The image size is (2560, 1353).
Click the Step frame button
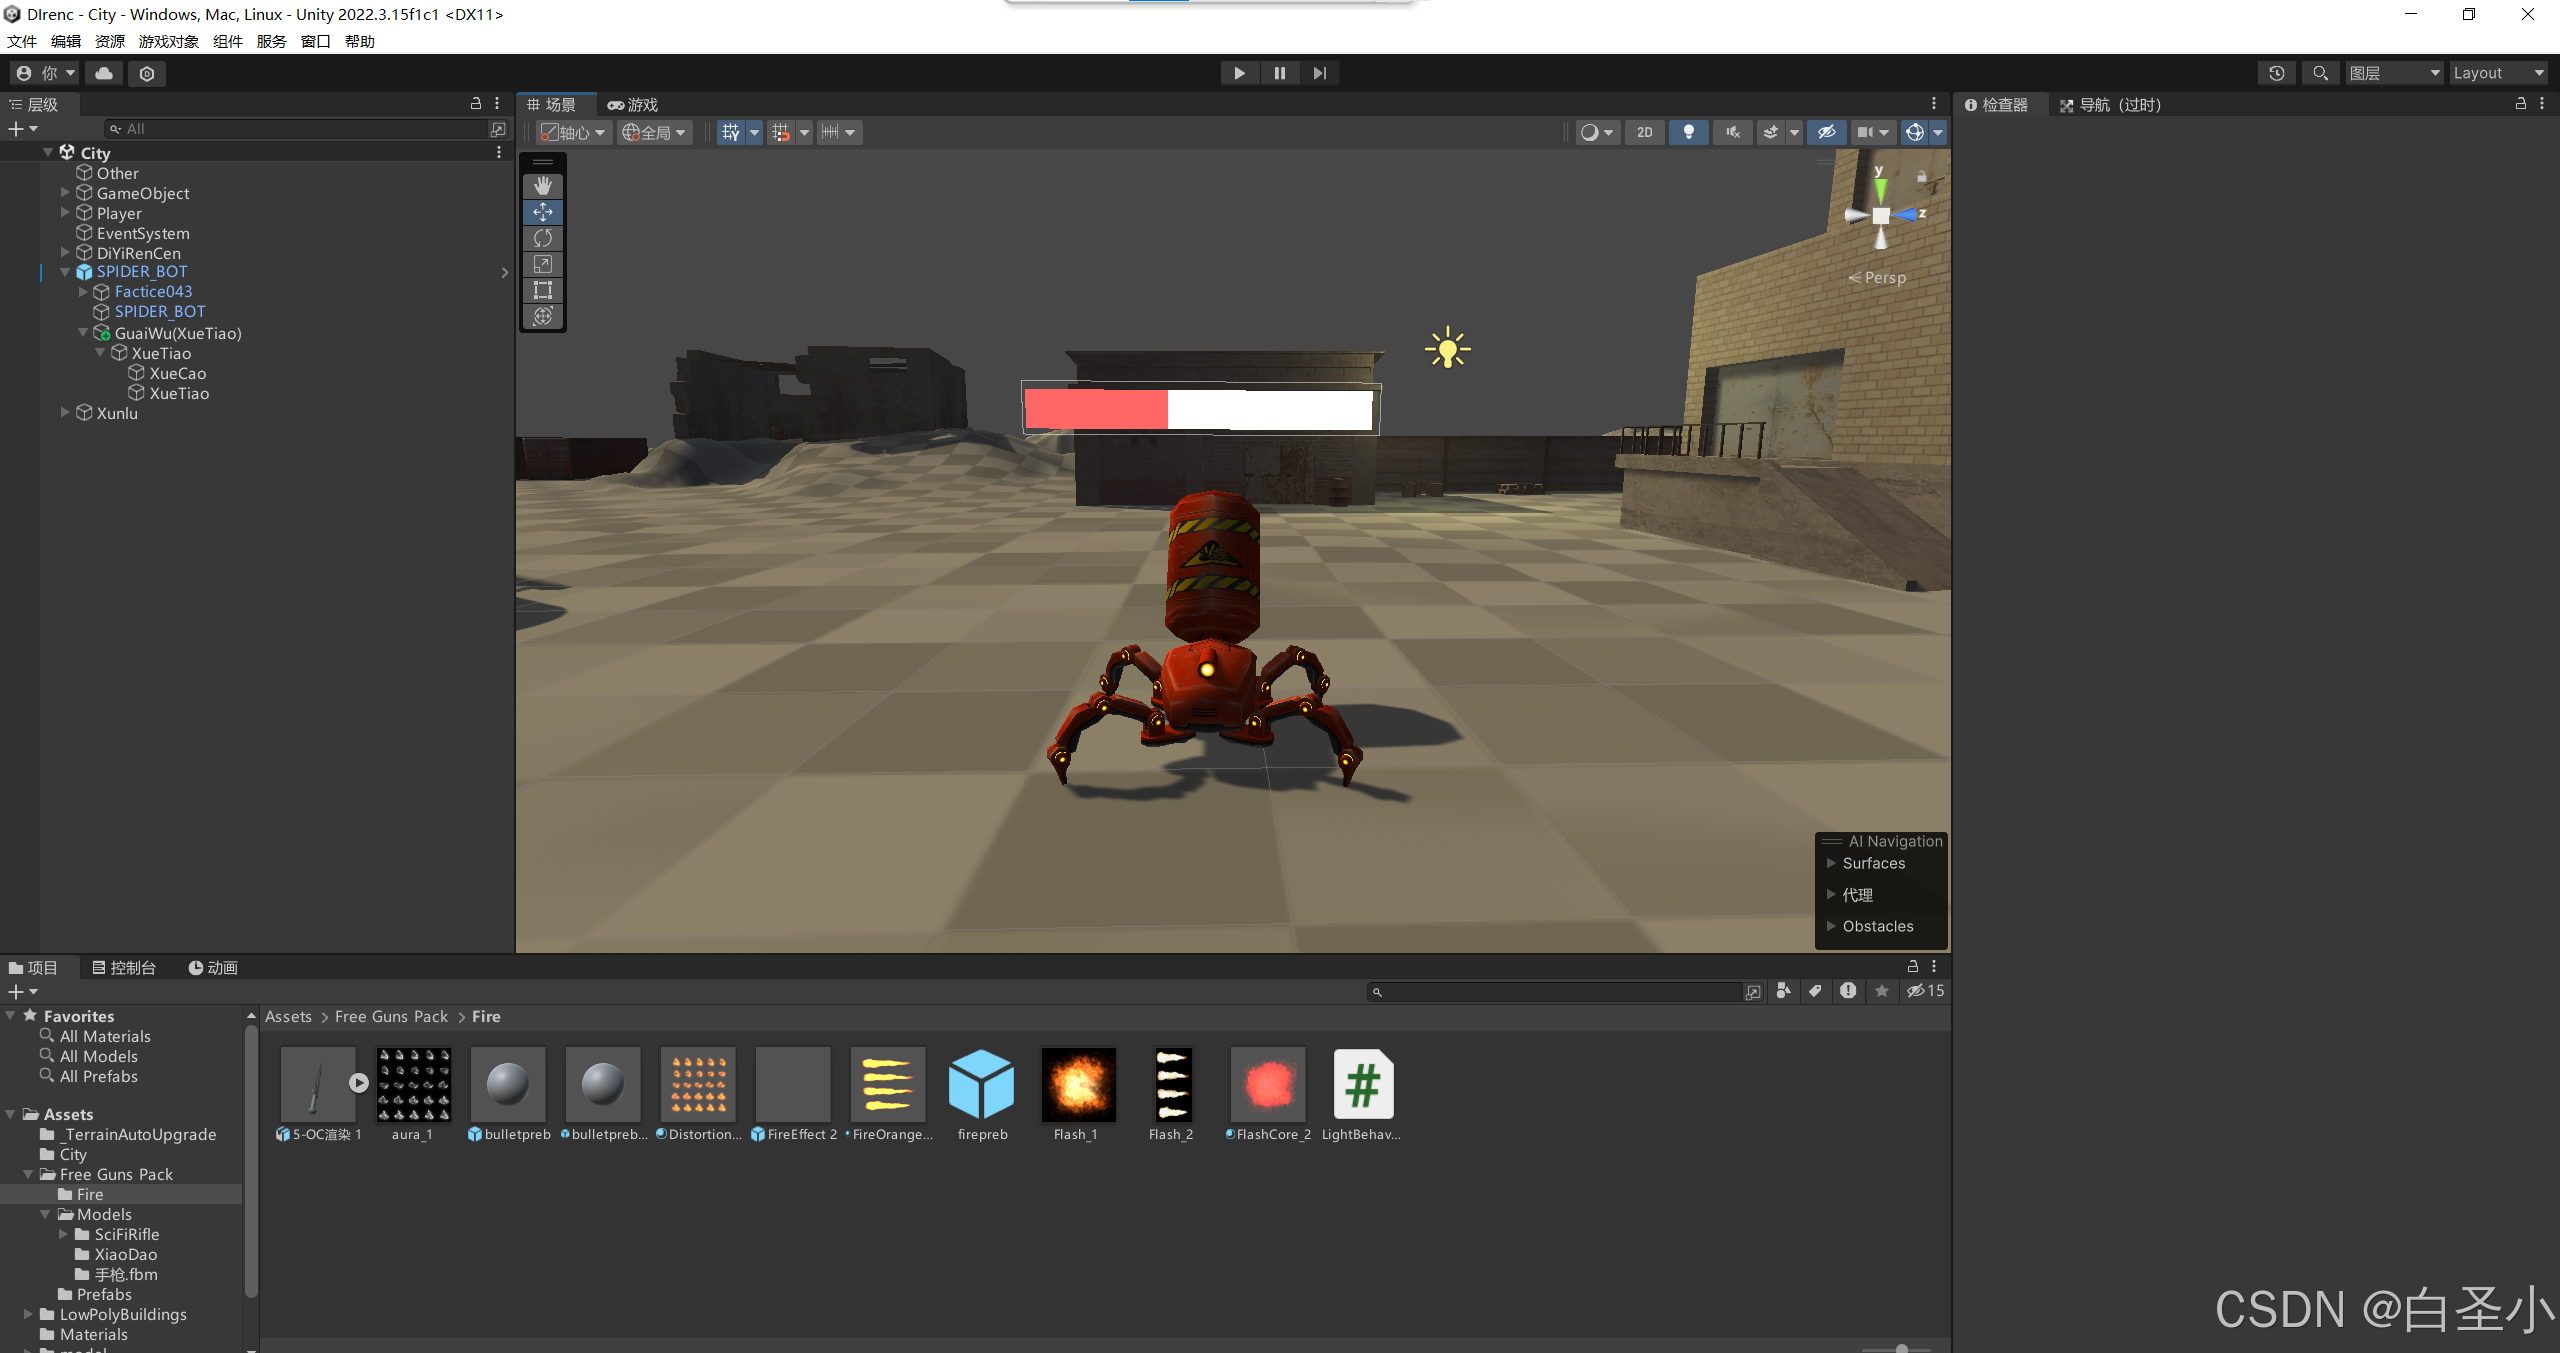point(1319,73)
